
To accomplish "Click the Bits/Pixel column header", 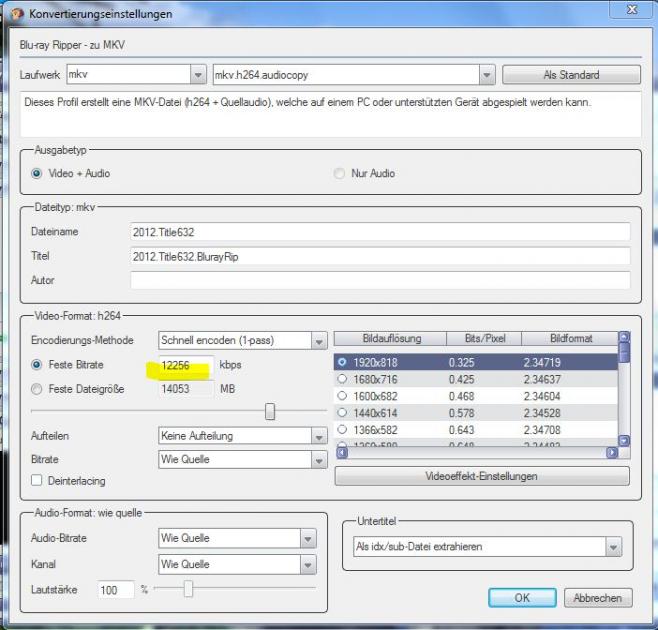I will tap(484, 338).
